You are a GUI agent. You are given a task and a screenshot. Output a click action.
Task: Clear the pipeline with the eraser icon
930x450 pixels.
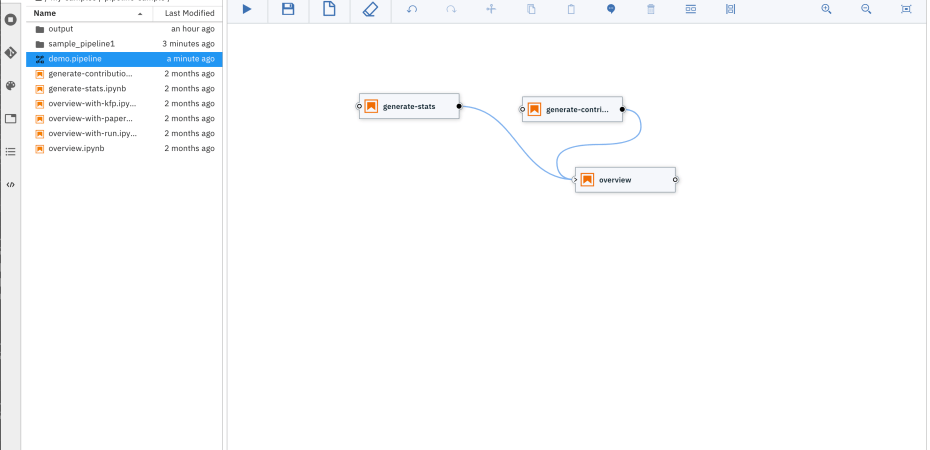click(370, 9)
